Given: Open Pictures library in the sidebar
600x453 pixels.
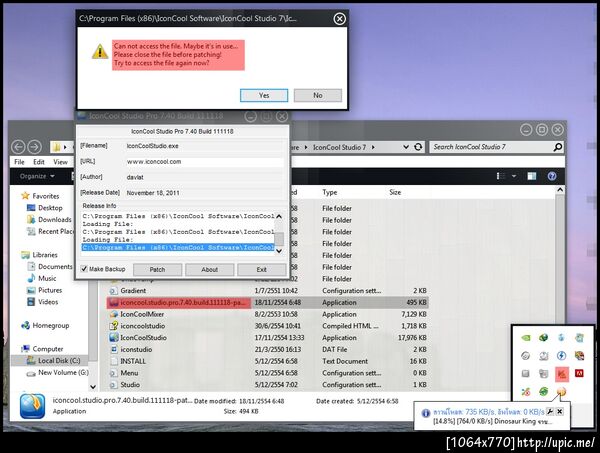Looking at the screenshot, I should pyautogui.click(x=44, y=290).
